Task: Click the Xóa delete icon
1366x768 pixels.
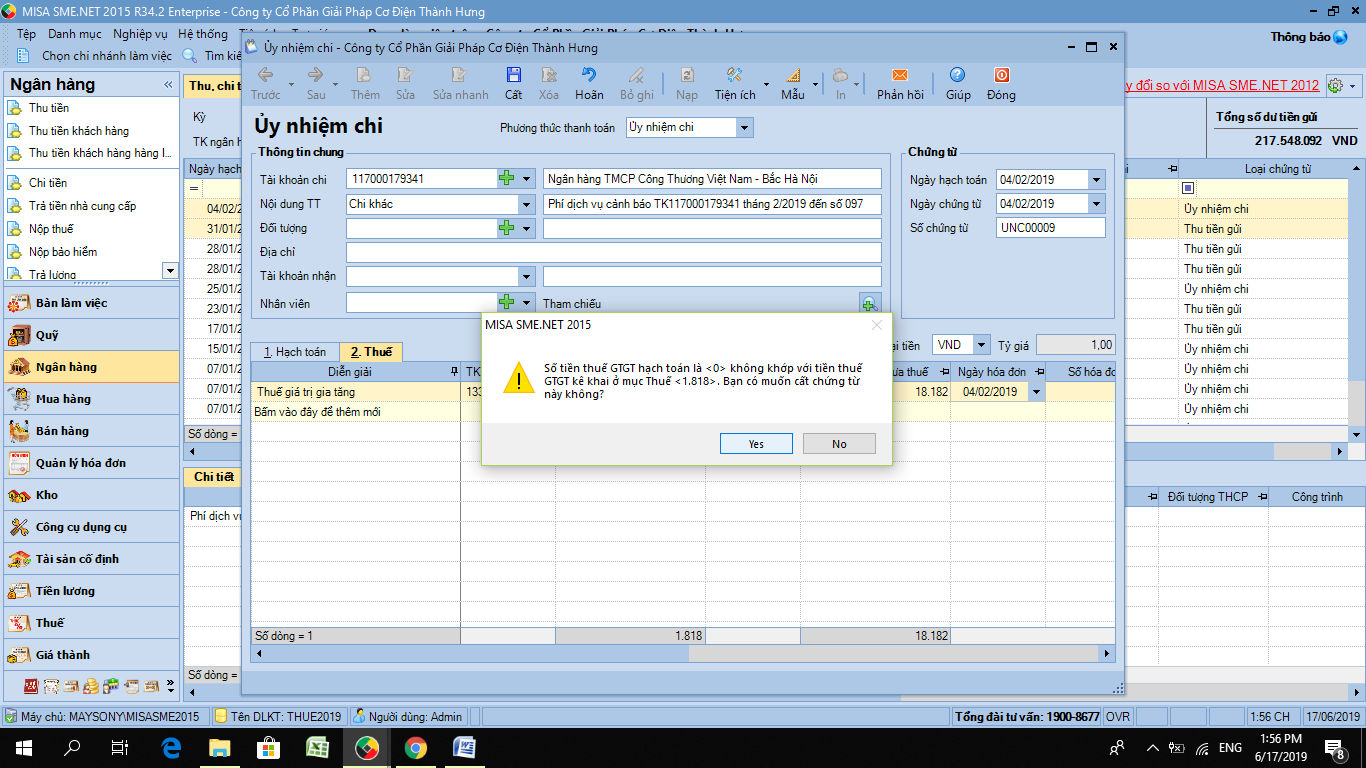Action: point(549,75)
